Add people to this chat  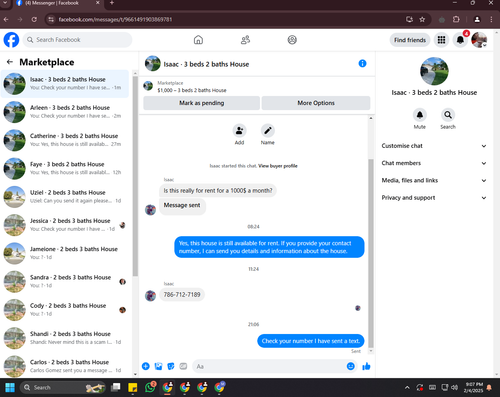239,131
